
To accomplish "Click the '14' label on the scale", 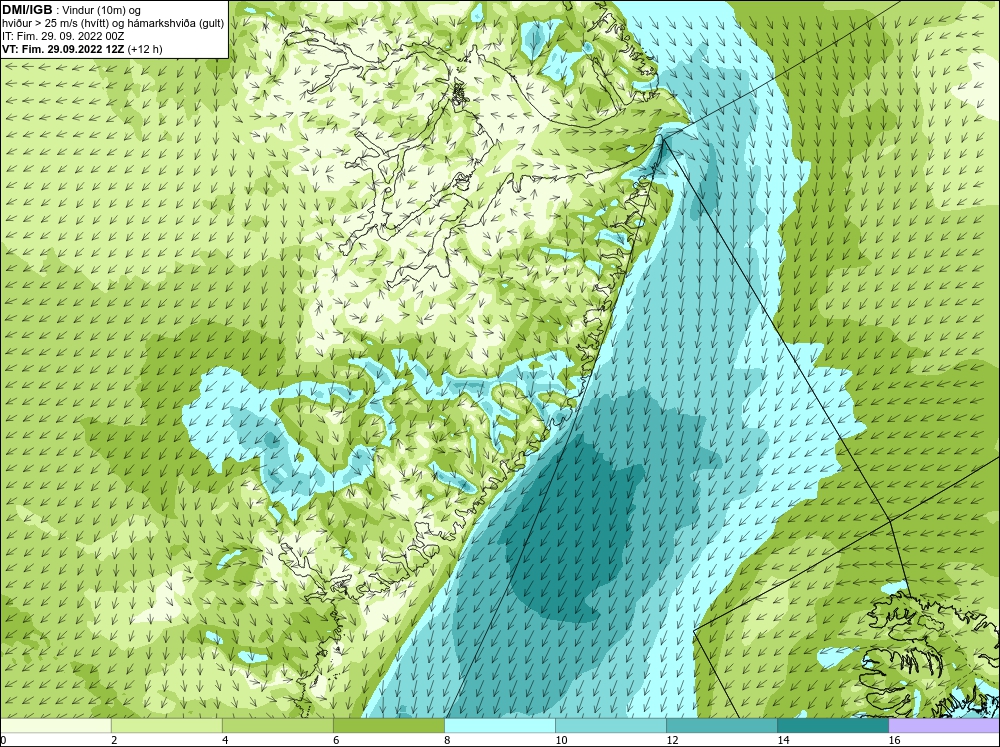I will click(x=783, y=740).
